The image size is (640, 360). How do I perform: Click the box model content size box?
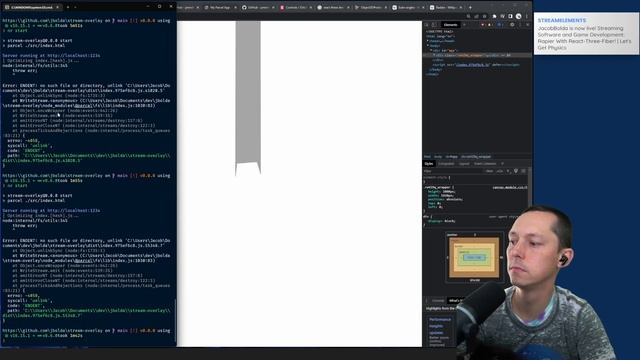(474, 257)
